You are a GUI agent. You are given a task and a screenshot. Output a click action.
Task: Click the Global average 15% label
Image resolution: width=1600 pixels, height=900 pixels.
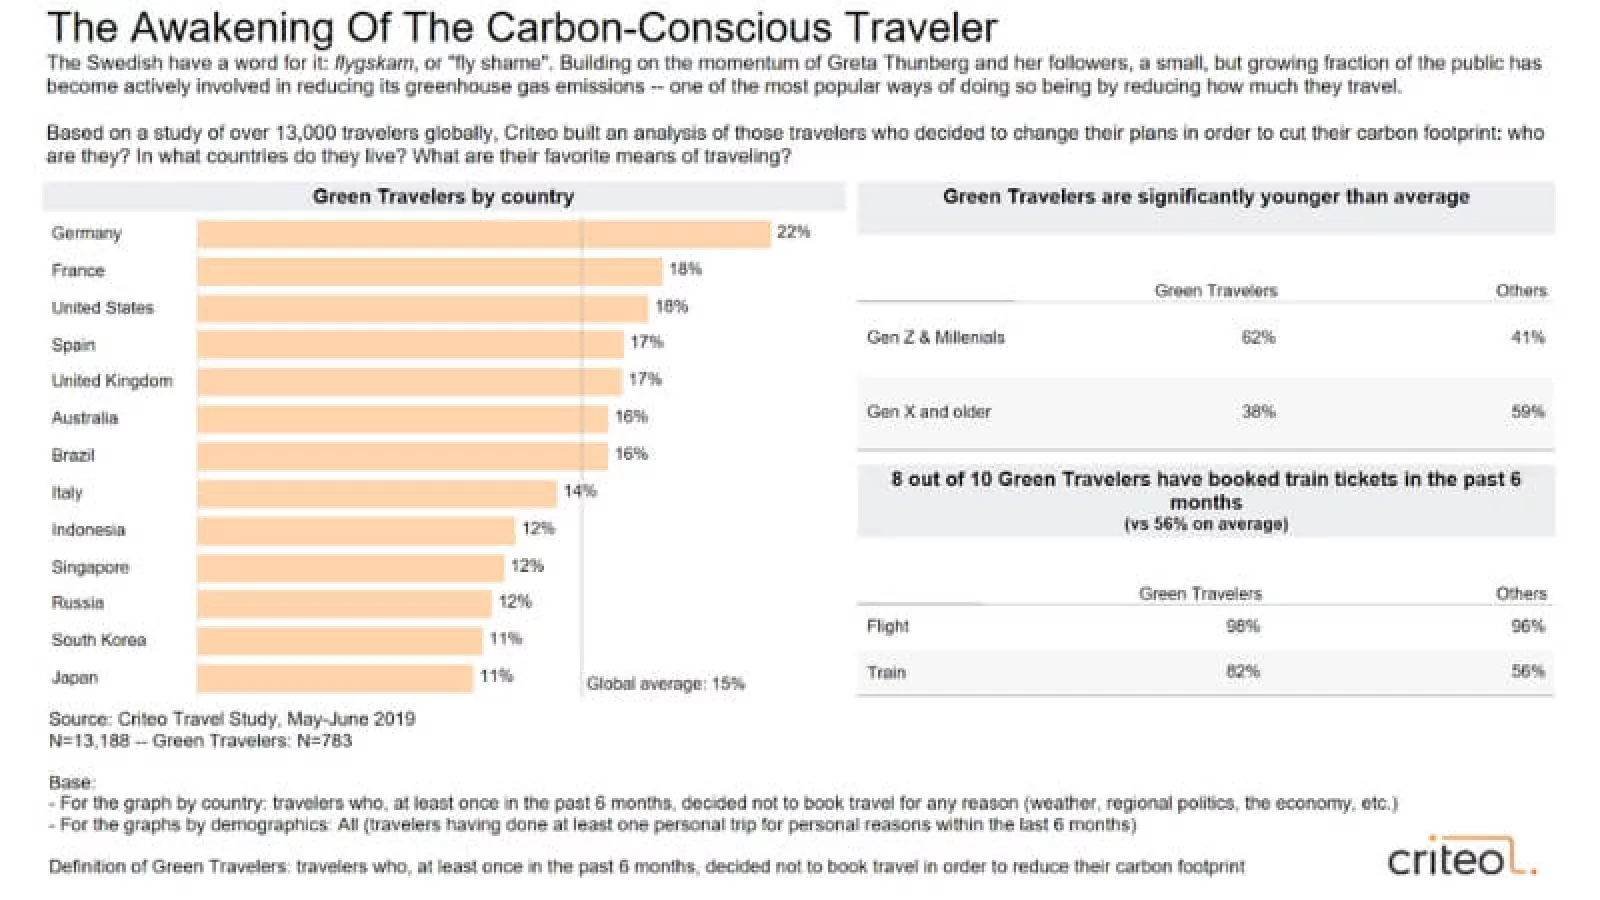tap(665, 684)
